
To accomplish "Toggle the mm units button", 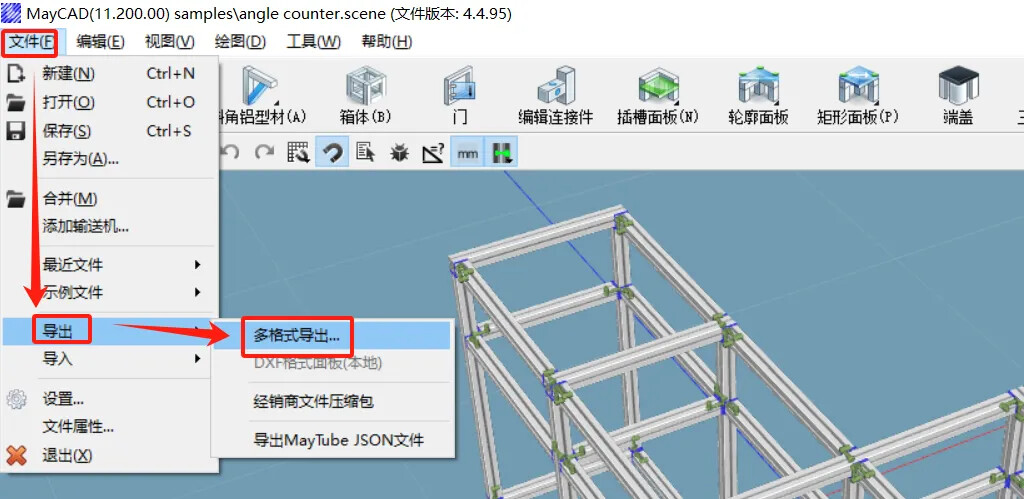I will (467, 153).
